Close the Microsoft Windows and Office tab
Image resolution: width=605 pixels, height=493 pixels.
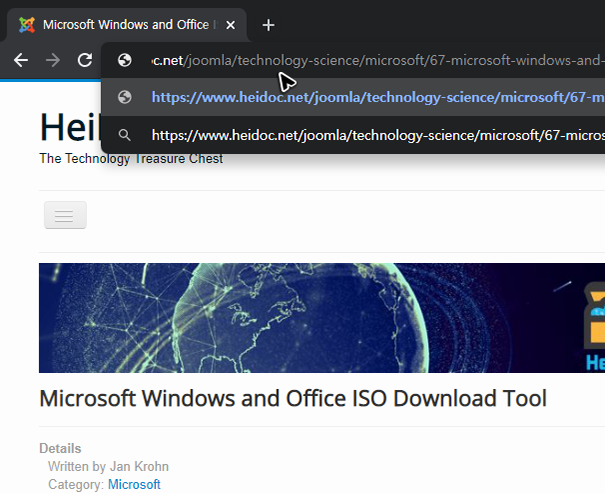(x=230, y=25)
